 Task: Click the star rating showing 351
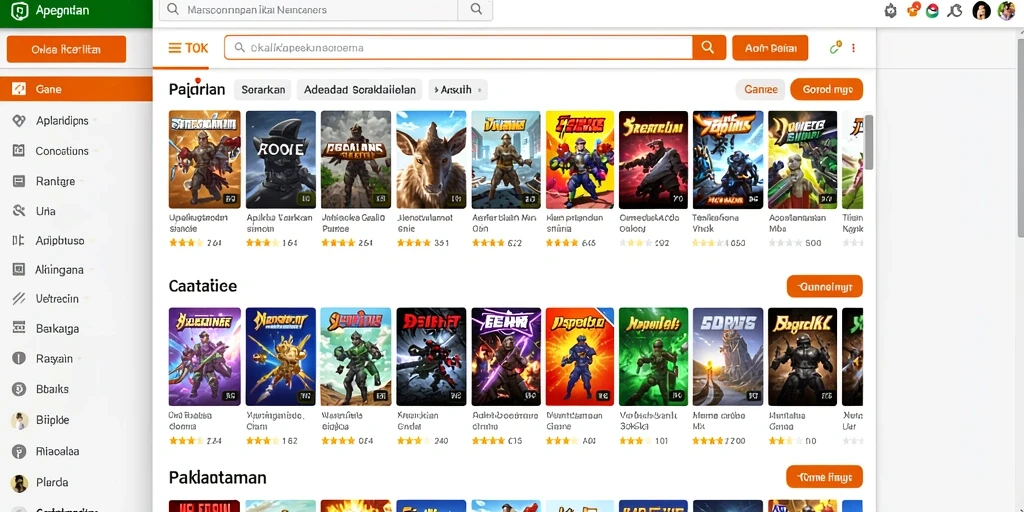coord(423,243)
